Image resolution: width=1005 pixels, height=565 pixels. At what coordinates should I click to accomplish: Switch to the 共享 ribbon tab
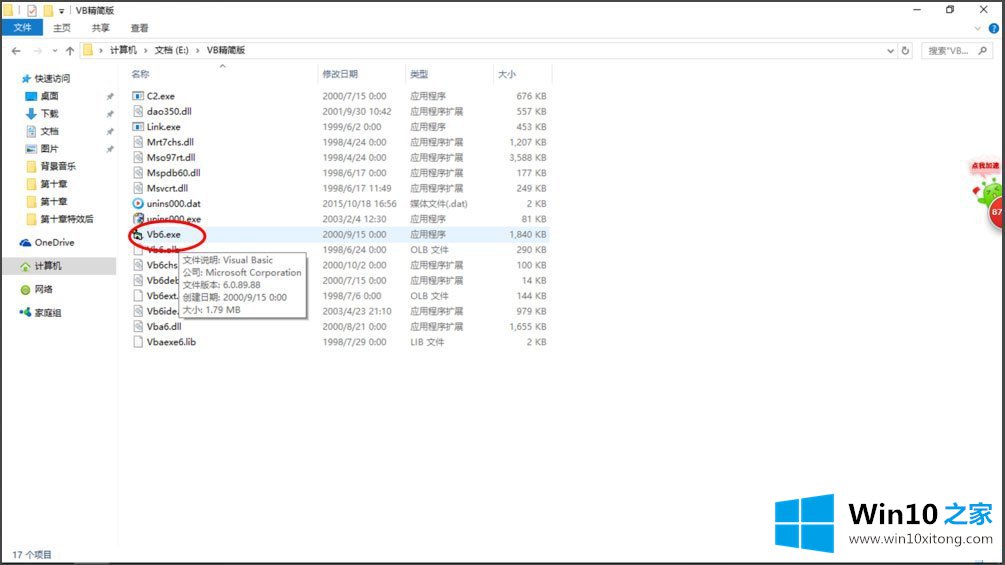101,28
